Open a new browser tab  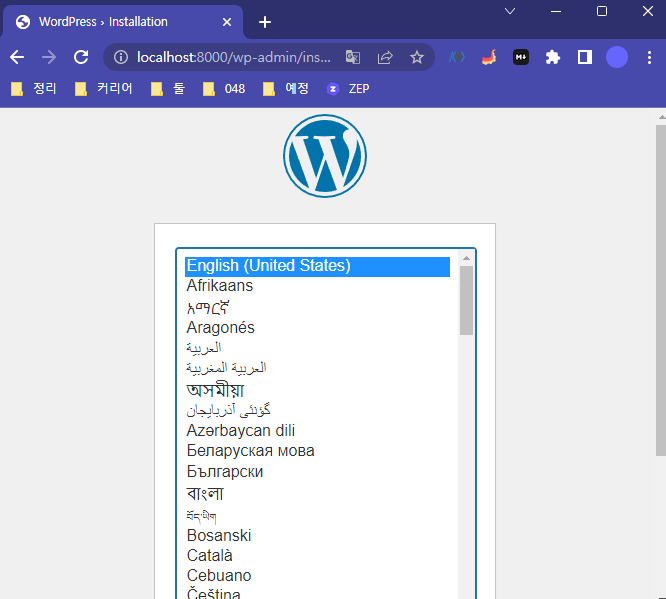coord(265,22)
